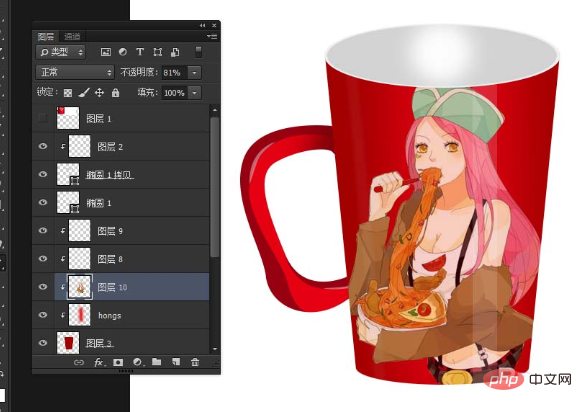The image size is (582, 412).
Task: Close the Layers panel
Action: coord(214,25)
